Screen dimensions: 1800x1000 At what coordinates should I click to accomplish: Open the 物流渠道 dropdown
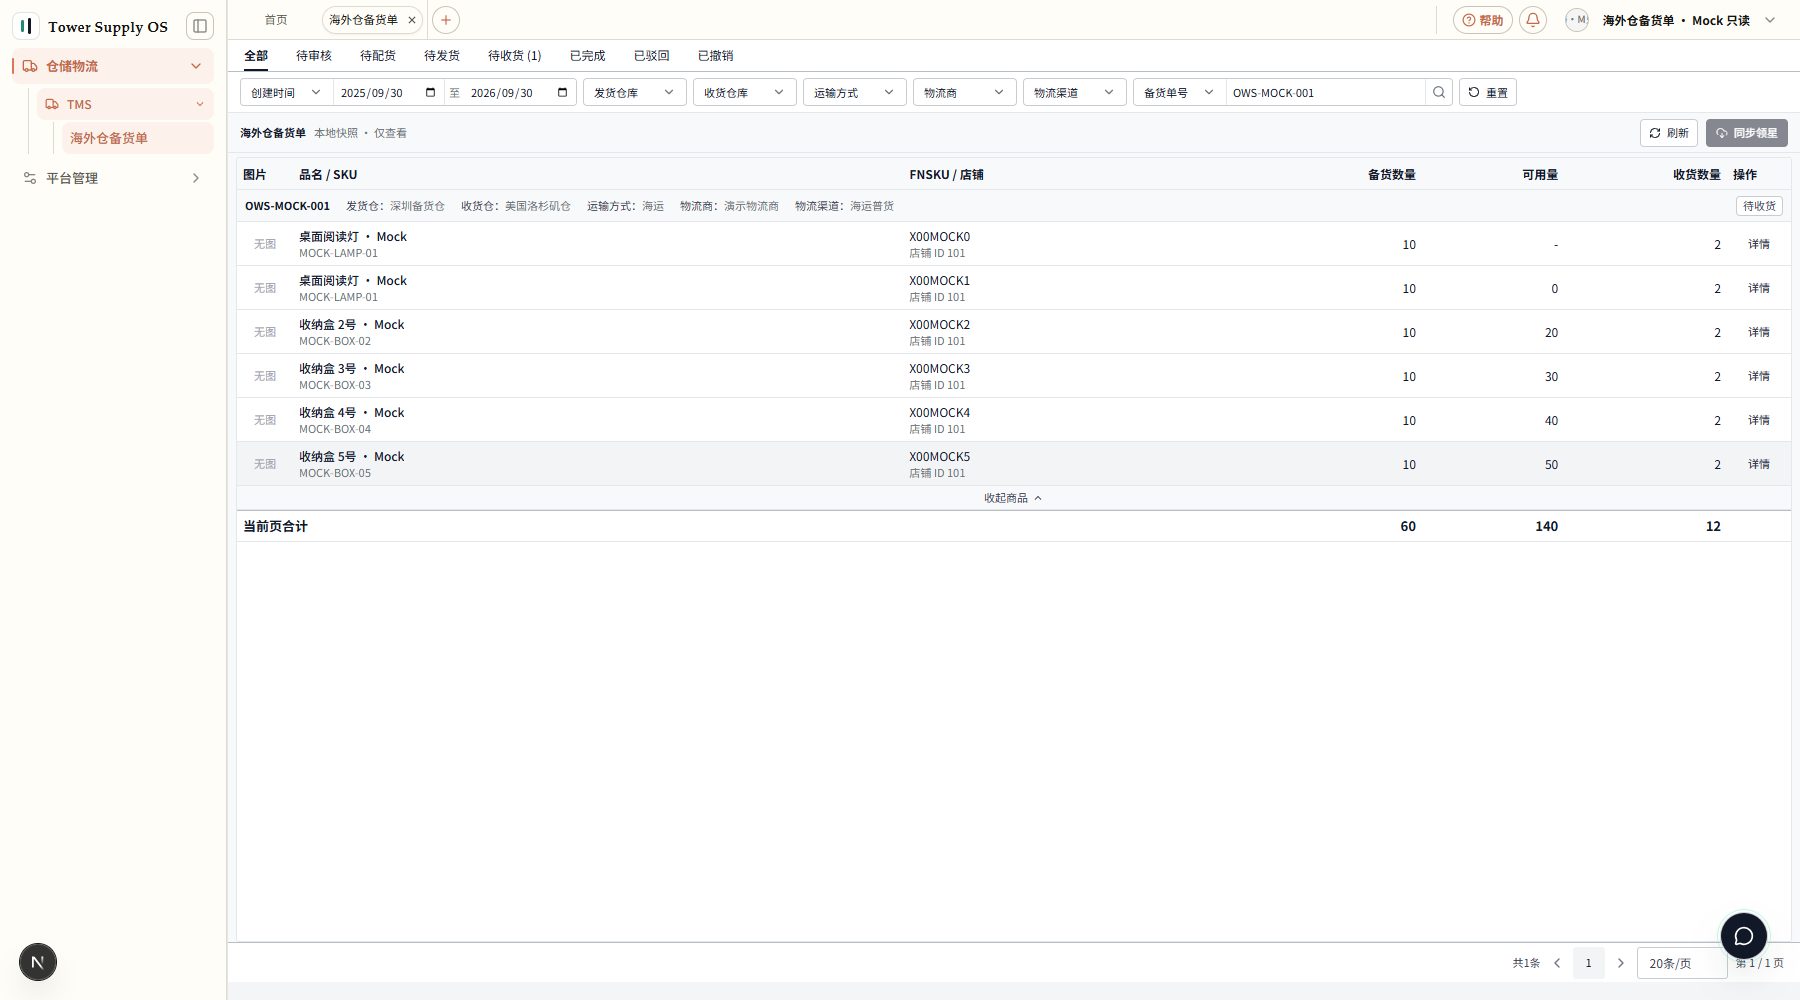1075,93
